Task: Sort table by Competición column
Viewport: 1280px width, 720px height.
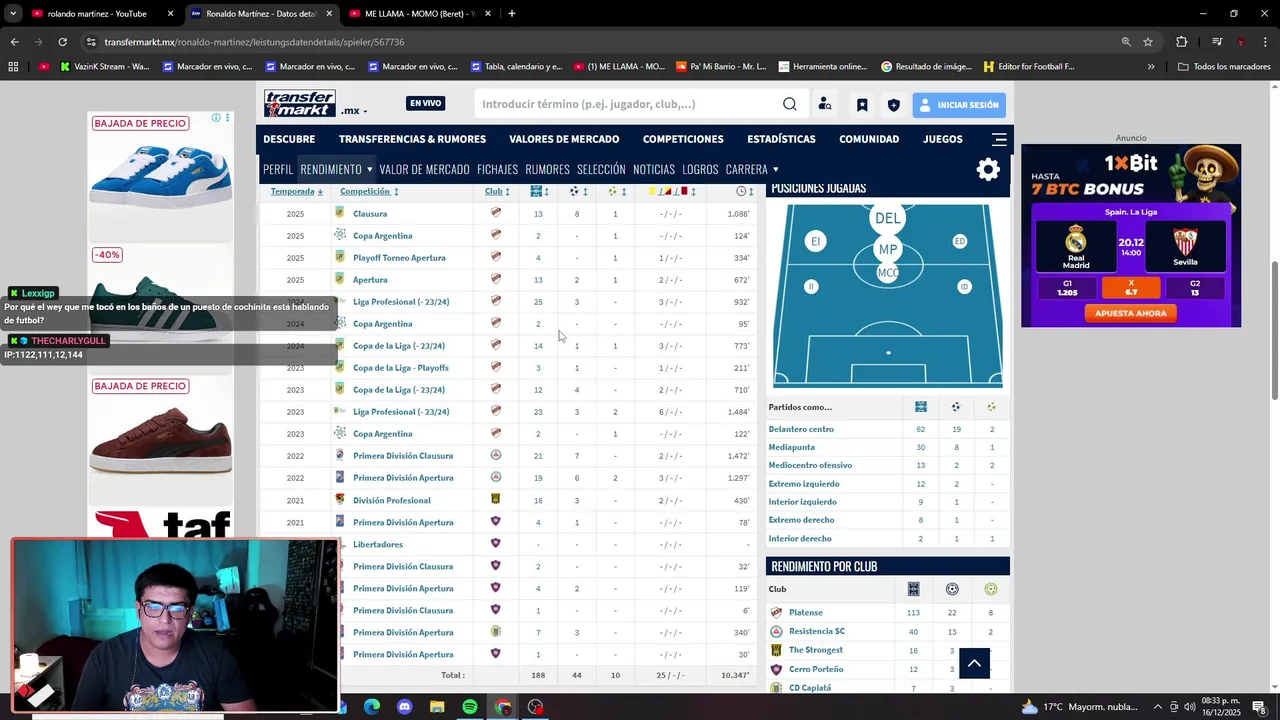Action: [x=369, y=191]
